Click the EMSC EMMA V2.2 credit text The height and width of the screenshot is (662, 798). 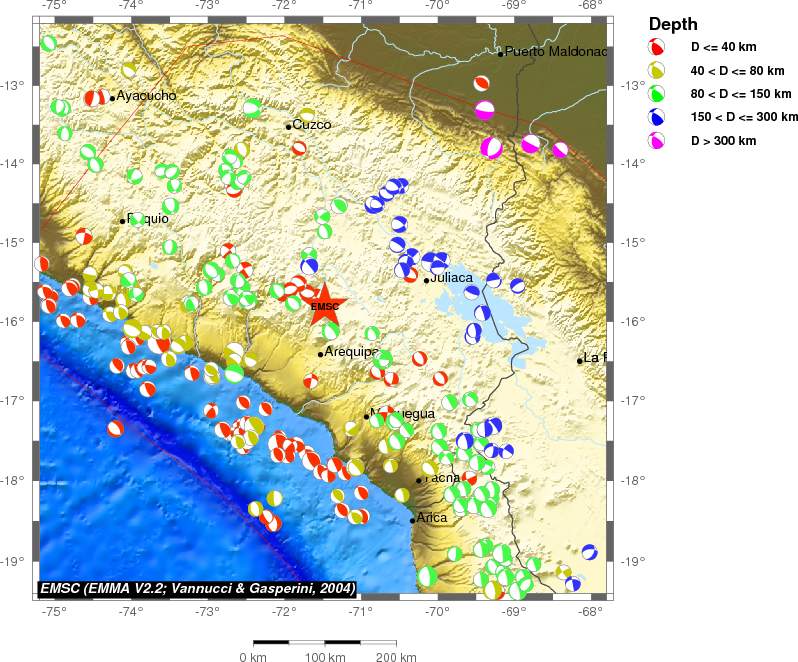click(197, 588)
